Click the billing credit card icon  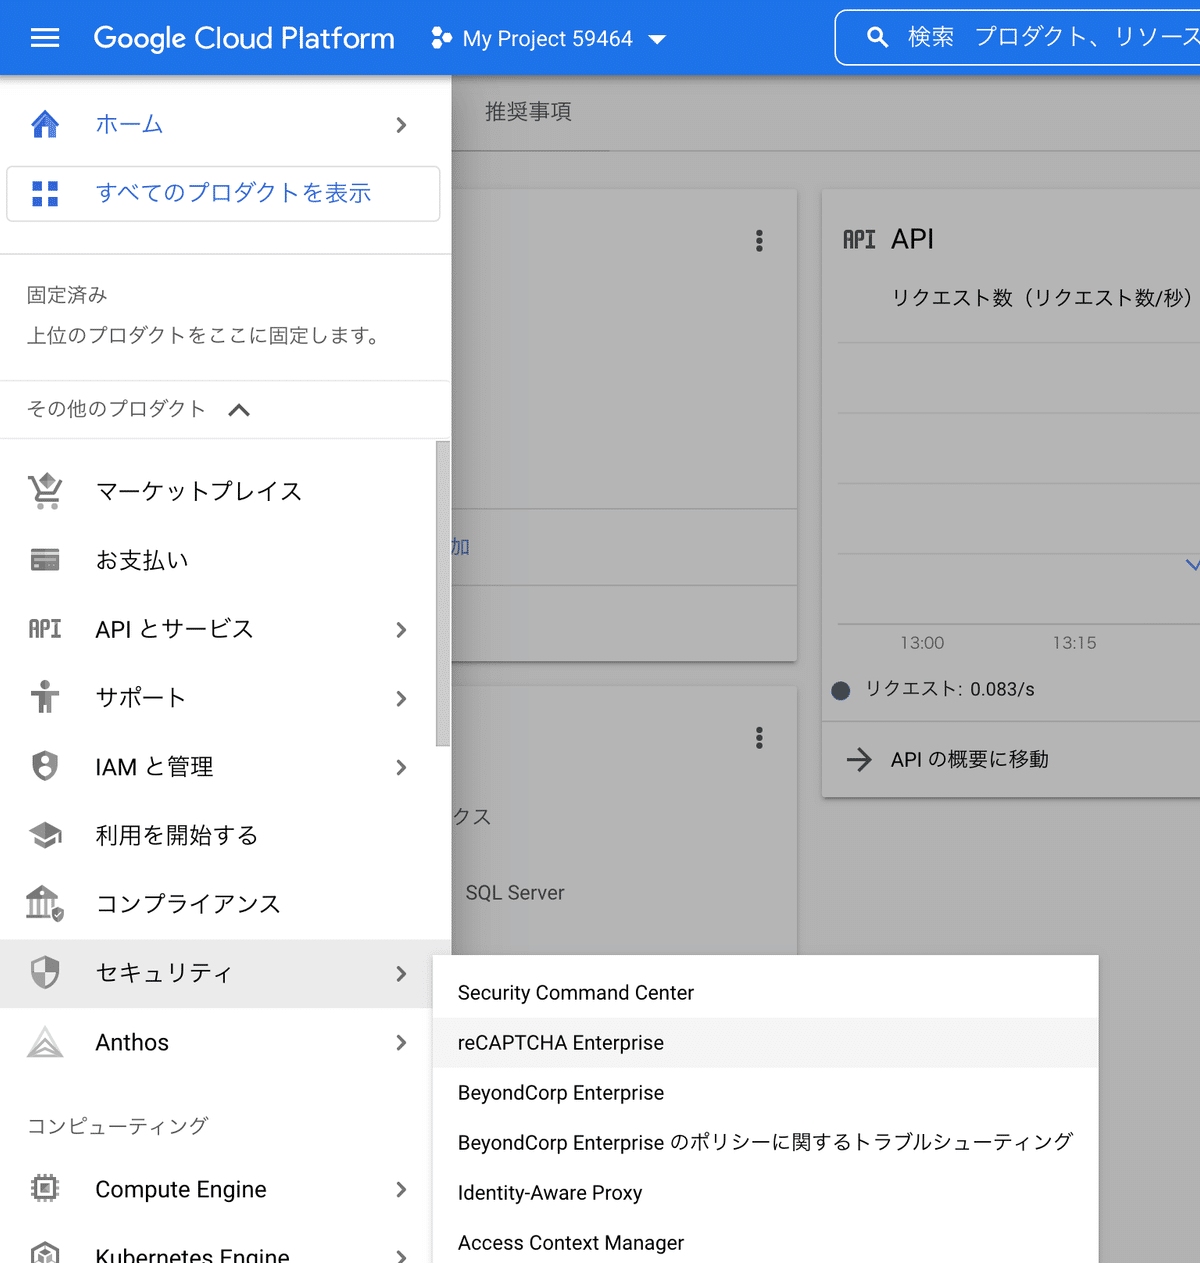click(45, 560)
